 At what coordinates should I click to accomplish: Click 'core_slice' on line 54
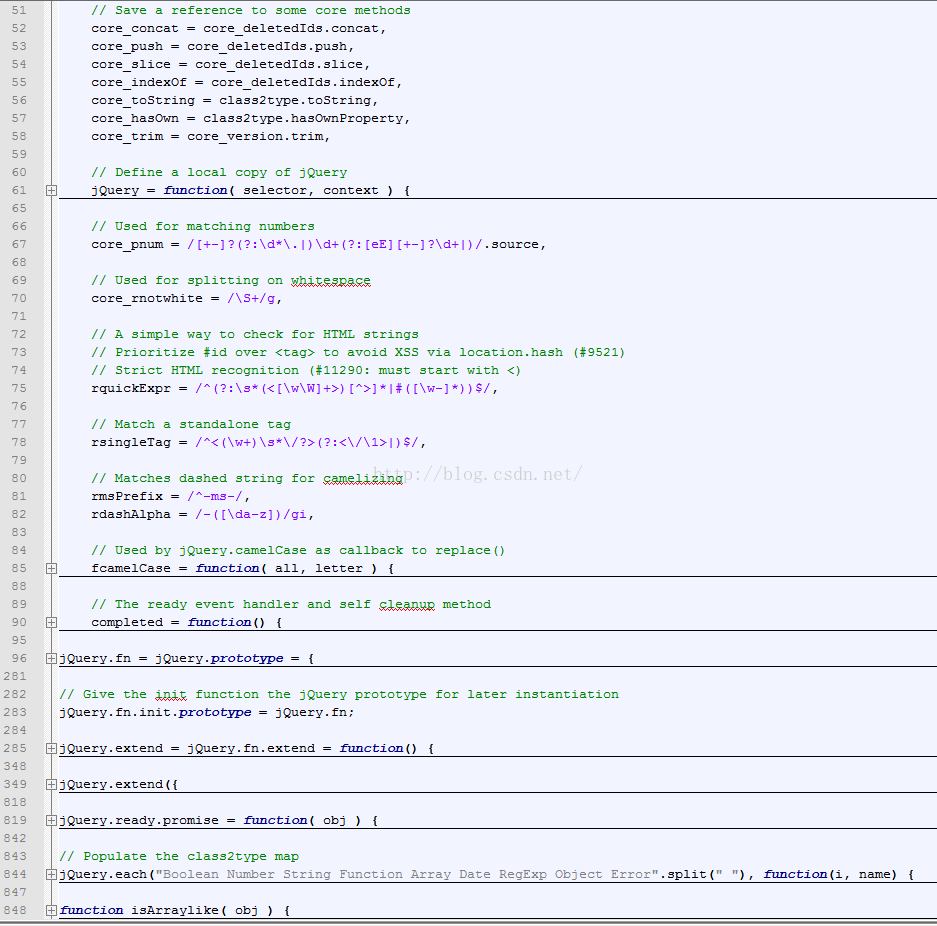click(131, 65)
